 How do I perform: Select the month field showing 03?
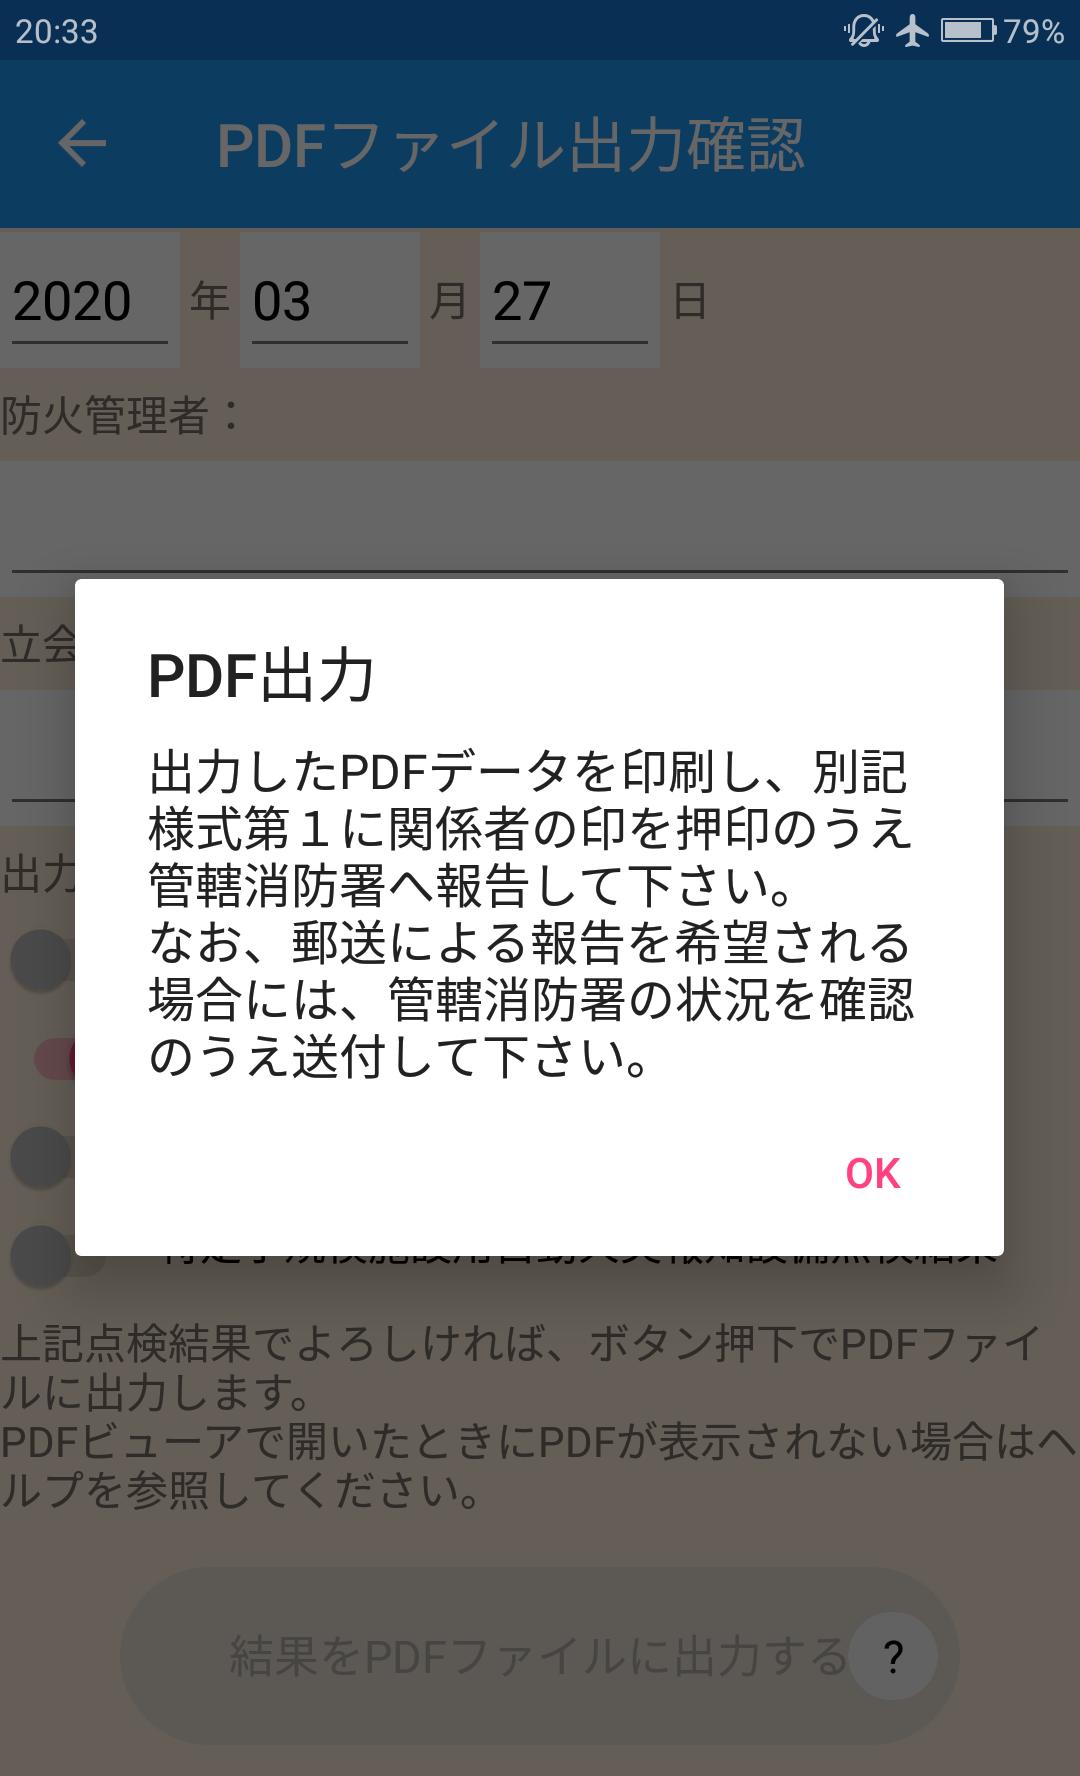[x=330, y=300]
